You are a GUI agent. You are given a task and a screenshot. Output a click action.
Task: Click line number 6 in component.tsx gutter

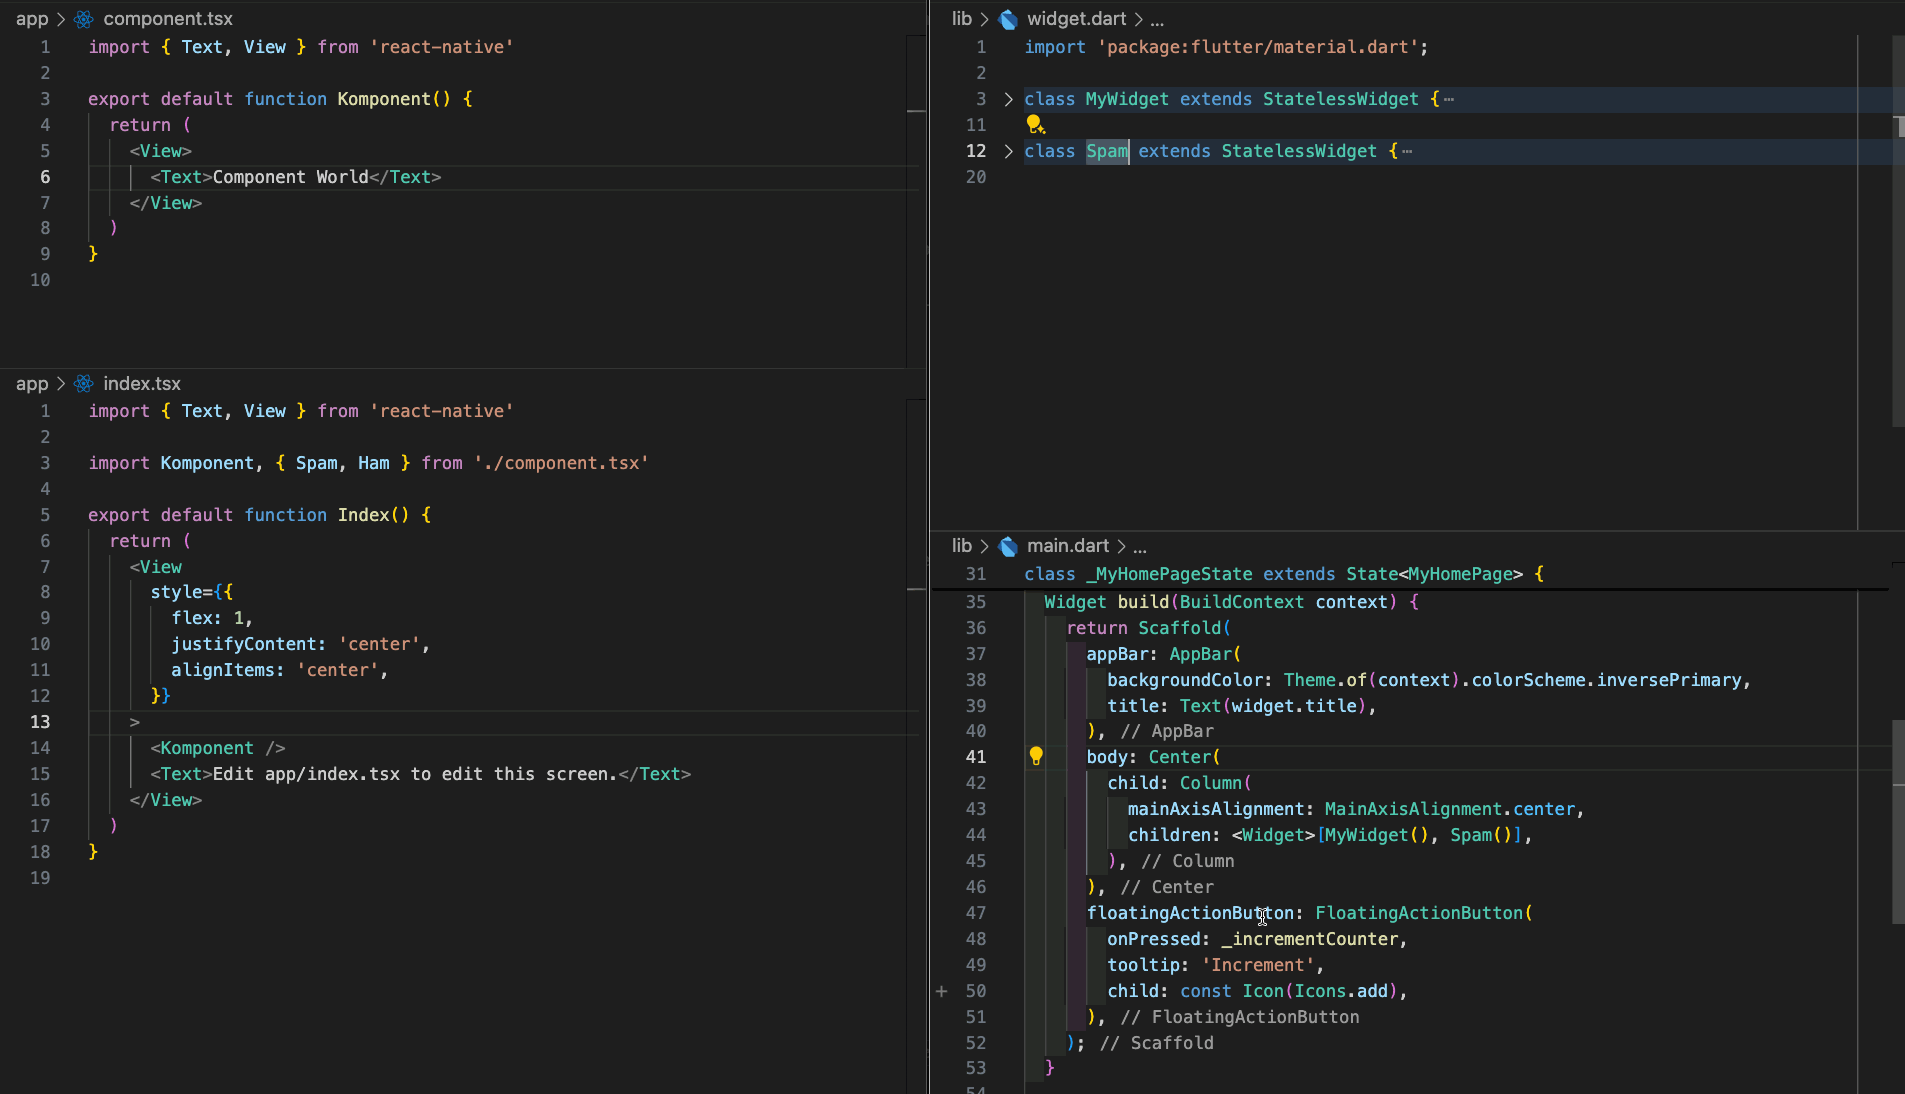45,177
